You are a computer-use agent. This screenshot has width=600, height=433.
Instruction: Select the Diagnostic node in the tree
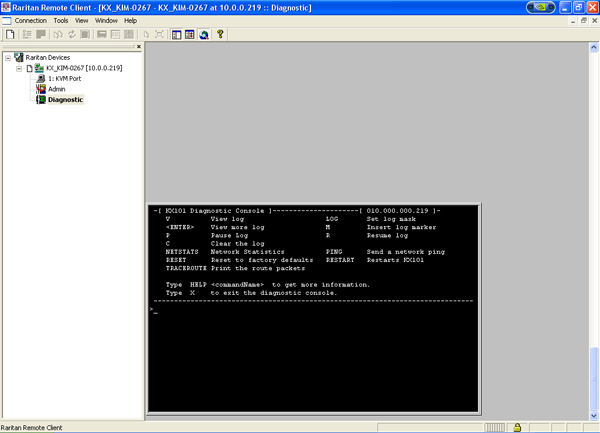pyautogui.click(x=65, y=100)
